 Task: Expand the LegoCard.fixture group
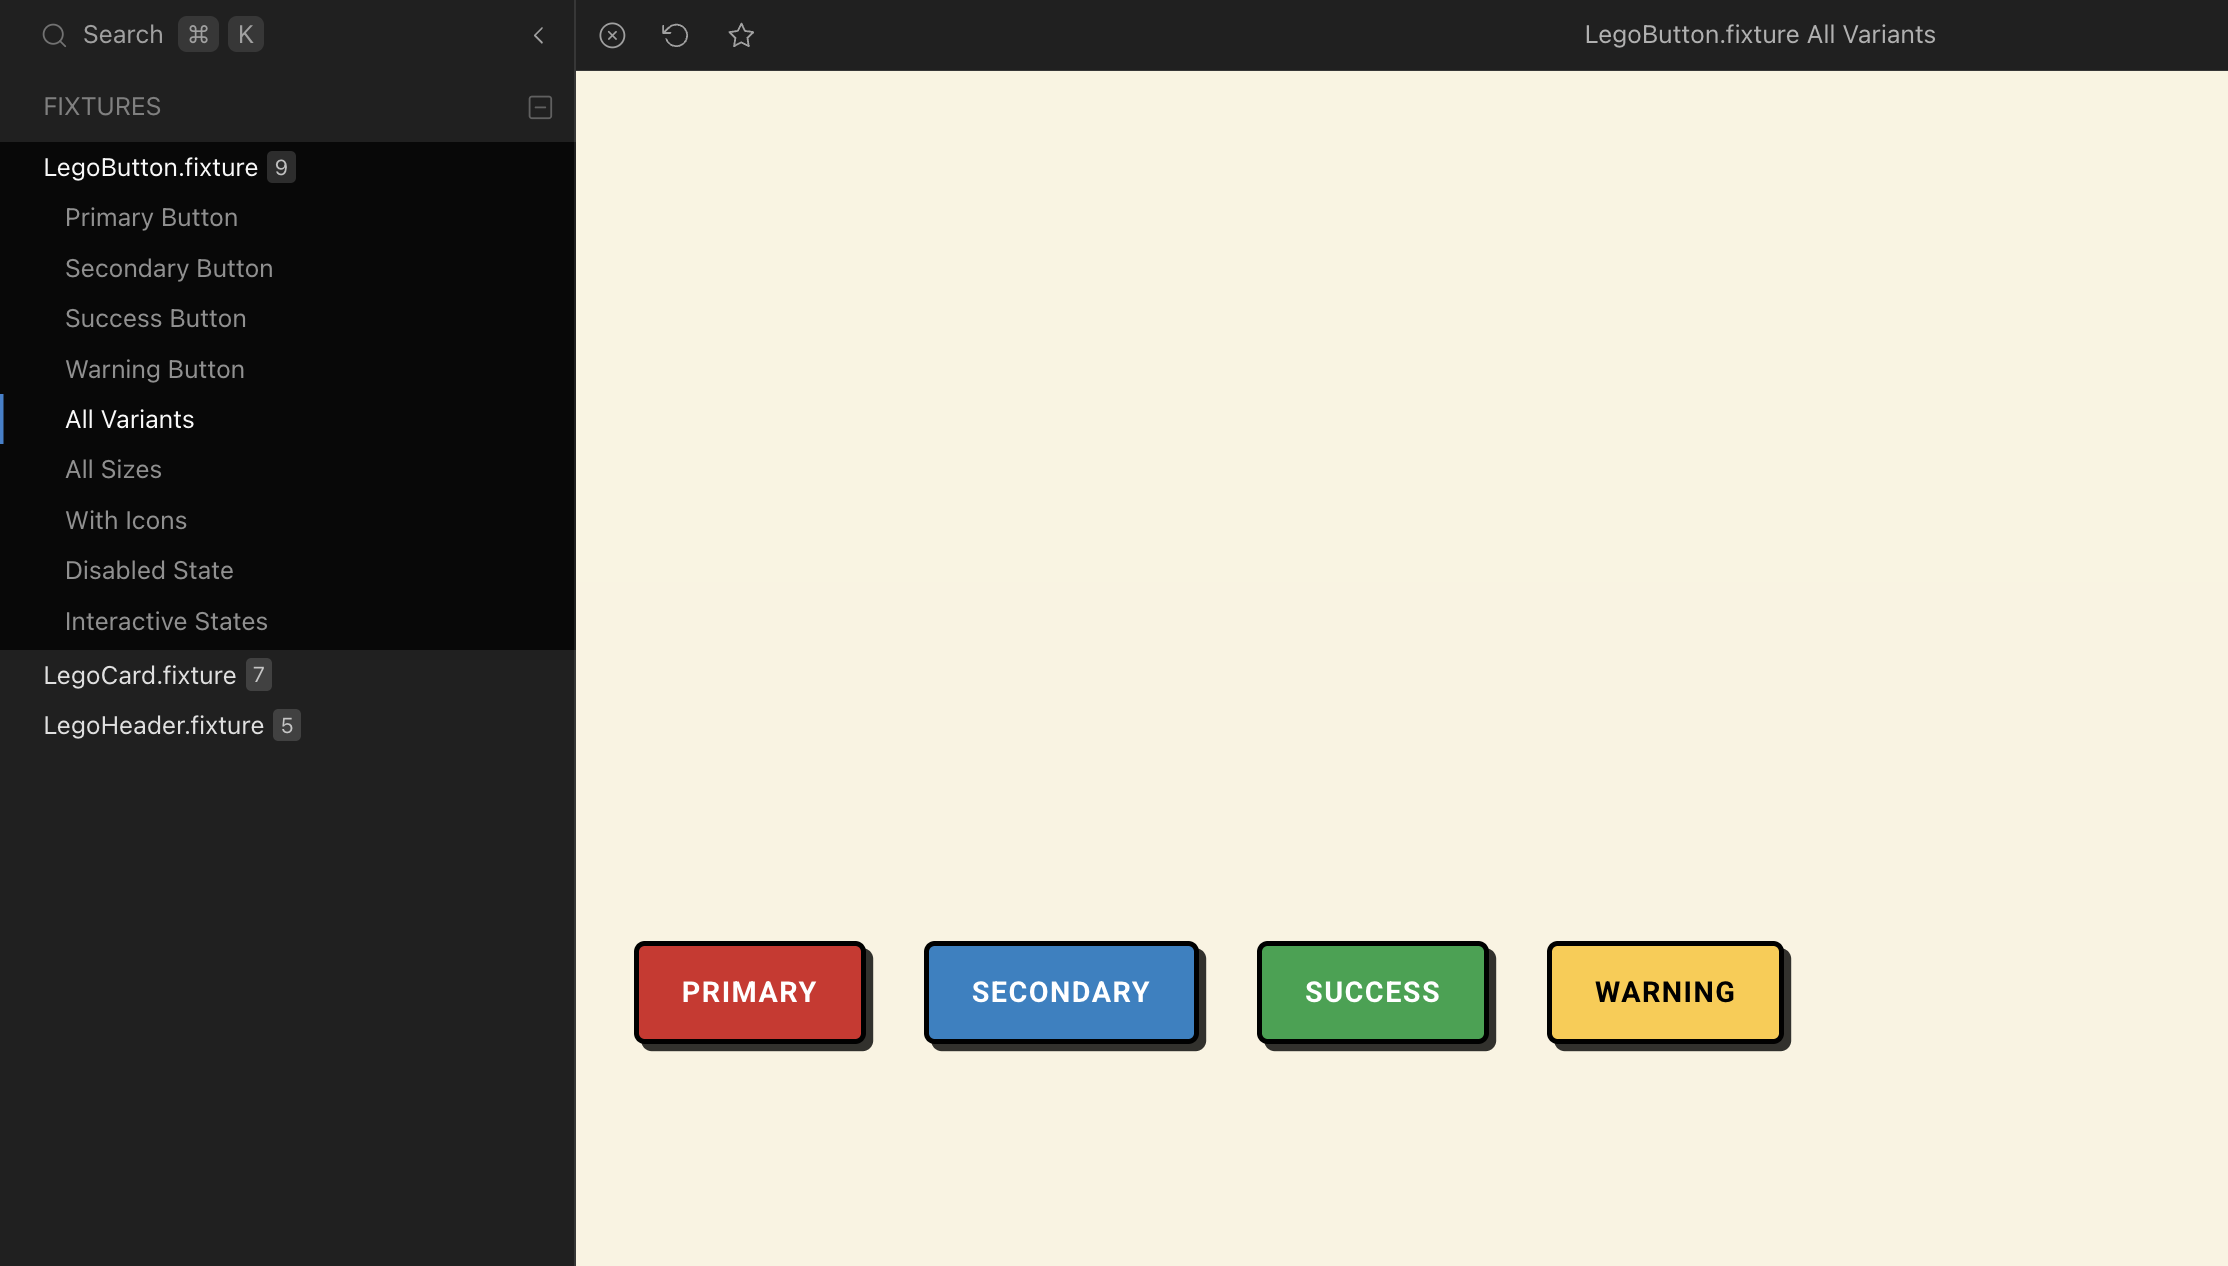pyautogui.click(x=140, y=675)
